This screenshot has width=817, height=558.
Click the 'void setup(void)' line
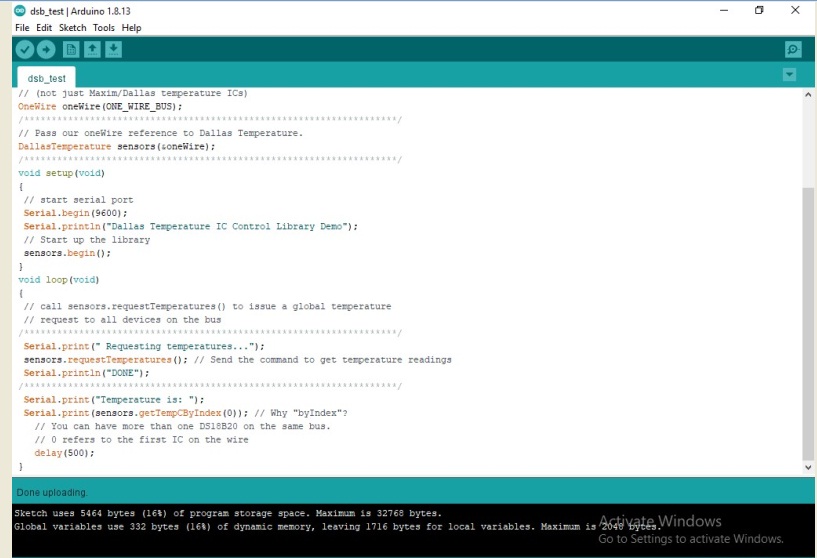coord(61,173)
